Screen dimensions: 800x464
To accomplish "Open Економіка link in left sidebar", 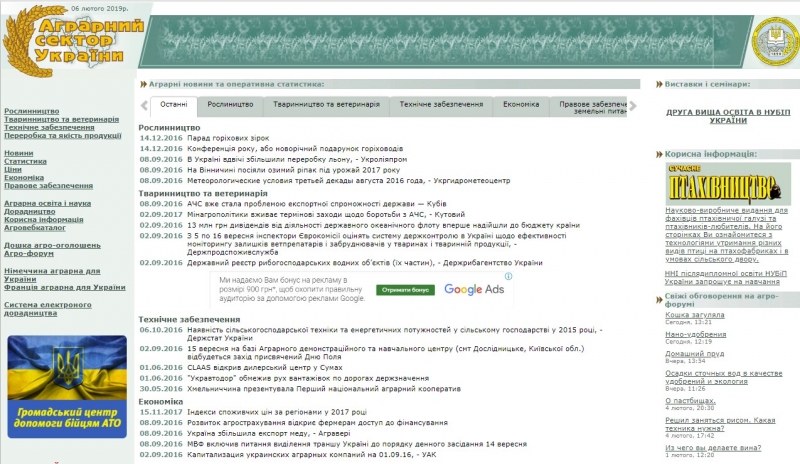I will 24,177.
